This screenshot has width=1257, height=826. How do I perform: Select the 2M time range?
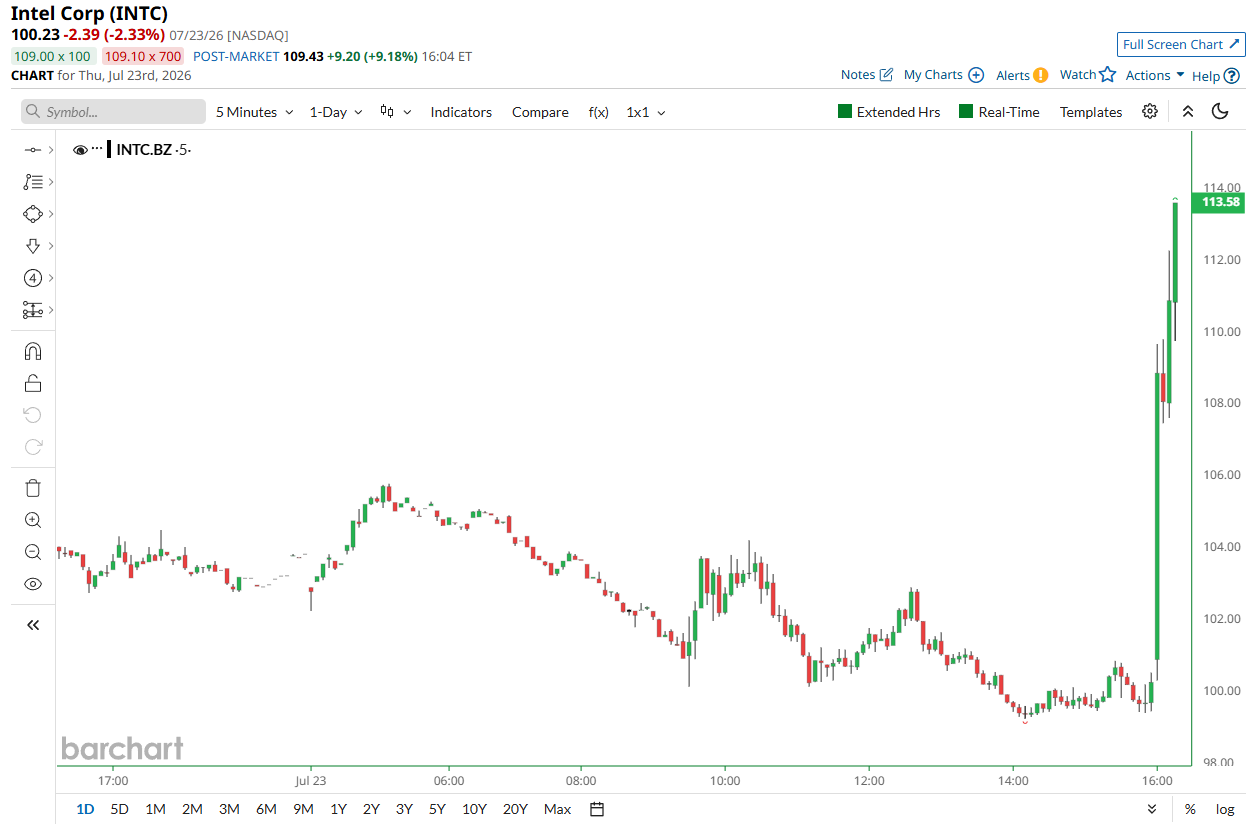tap(192, 809)
